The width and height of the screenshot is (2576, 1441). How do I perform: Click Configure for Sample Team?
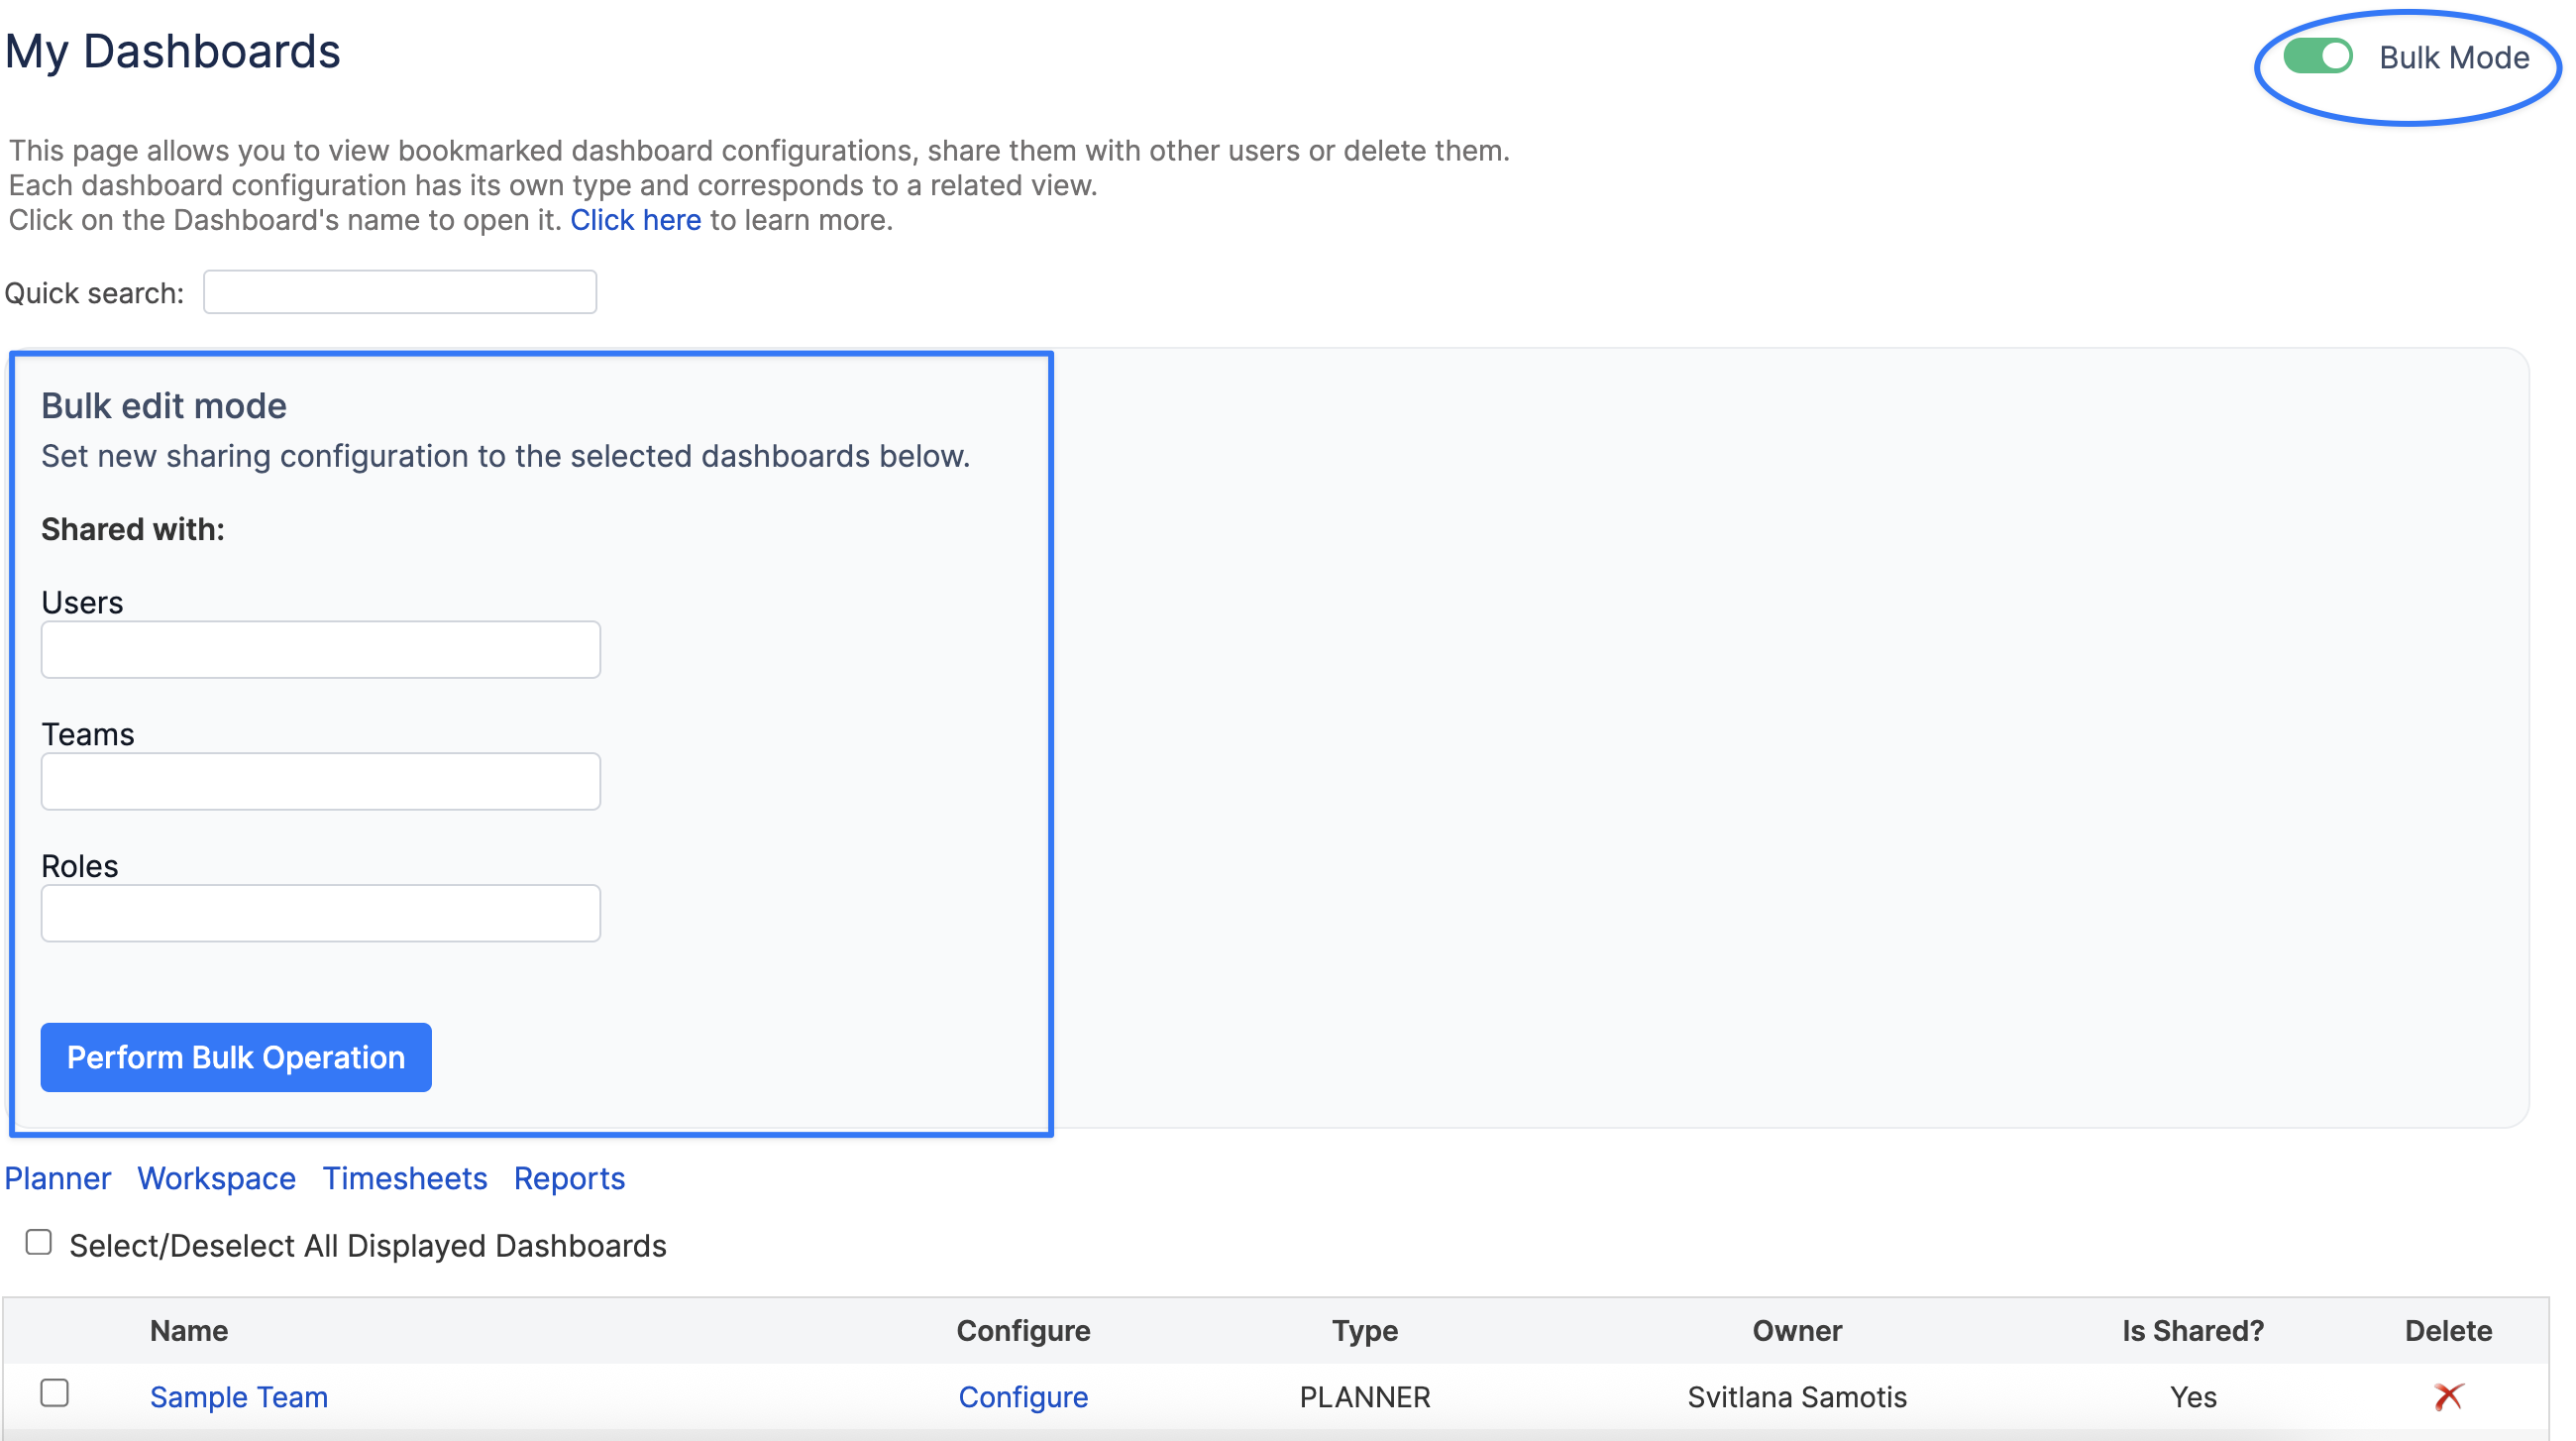click(1022, 1397)
